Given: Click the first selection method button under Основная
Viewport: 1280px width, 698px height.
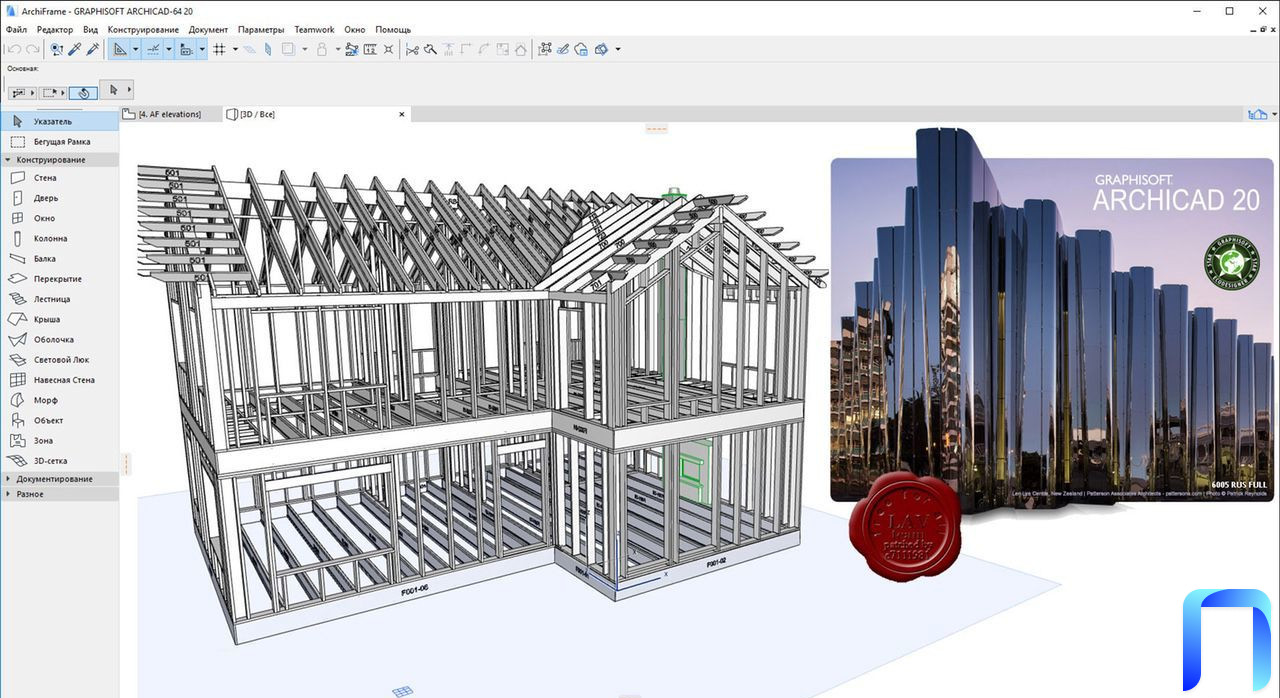Looking at the screenshot, I should point(21,92).
